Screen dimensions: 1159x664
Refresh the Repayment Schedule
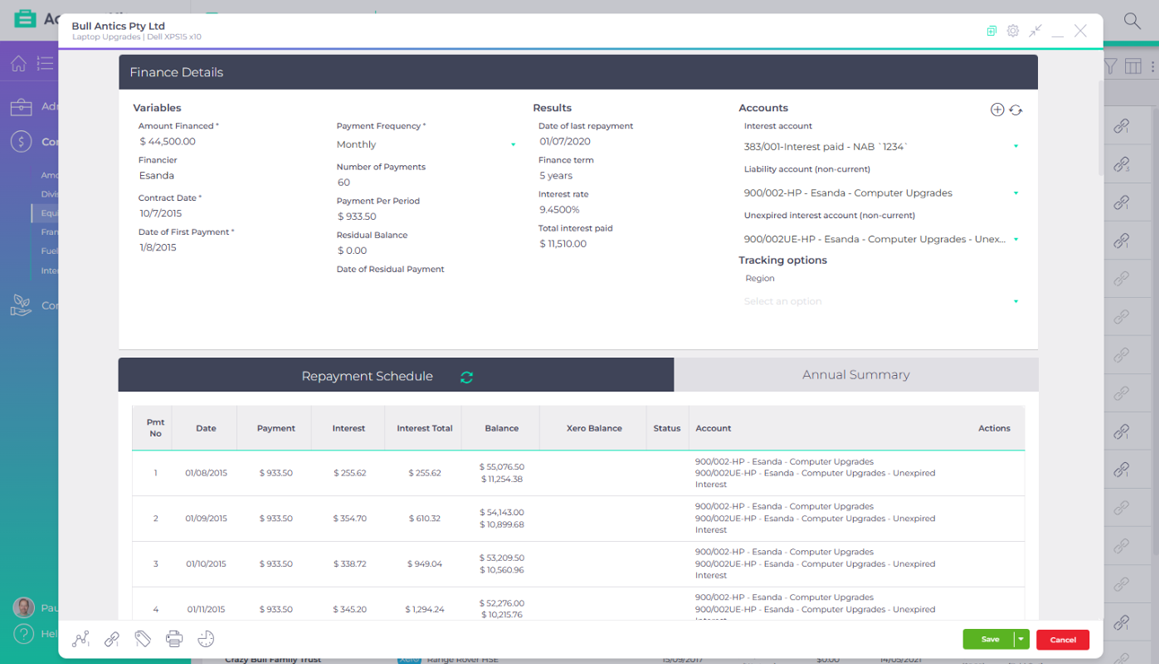point(466,377)
